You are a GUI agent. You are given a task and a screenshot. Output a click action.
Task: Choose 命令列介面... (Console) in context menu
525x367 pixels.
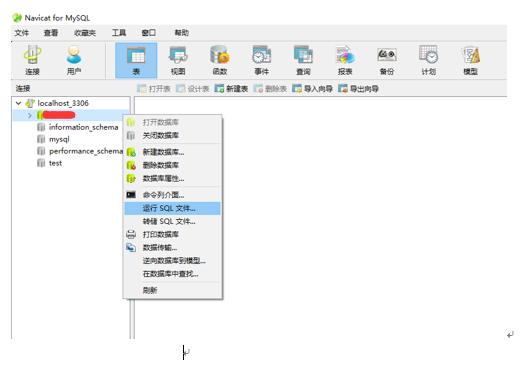(172, 195)
